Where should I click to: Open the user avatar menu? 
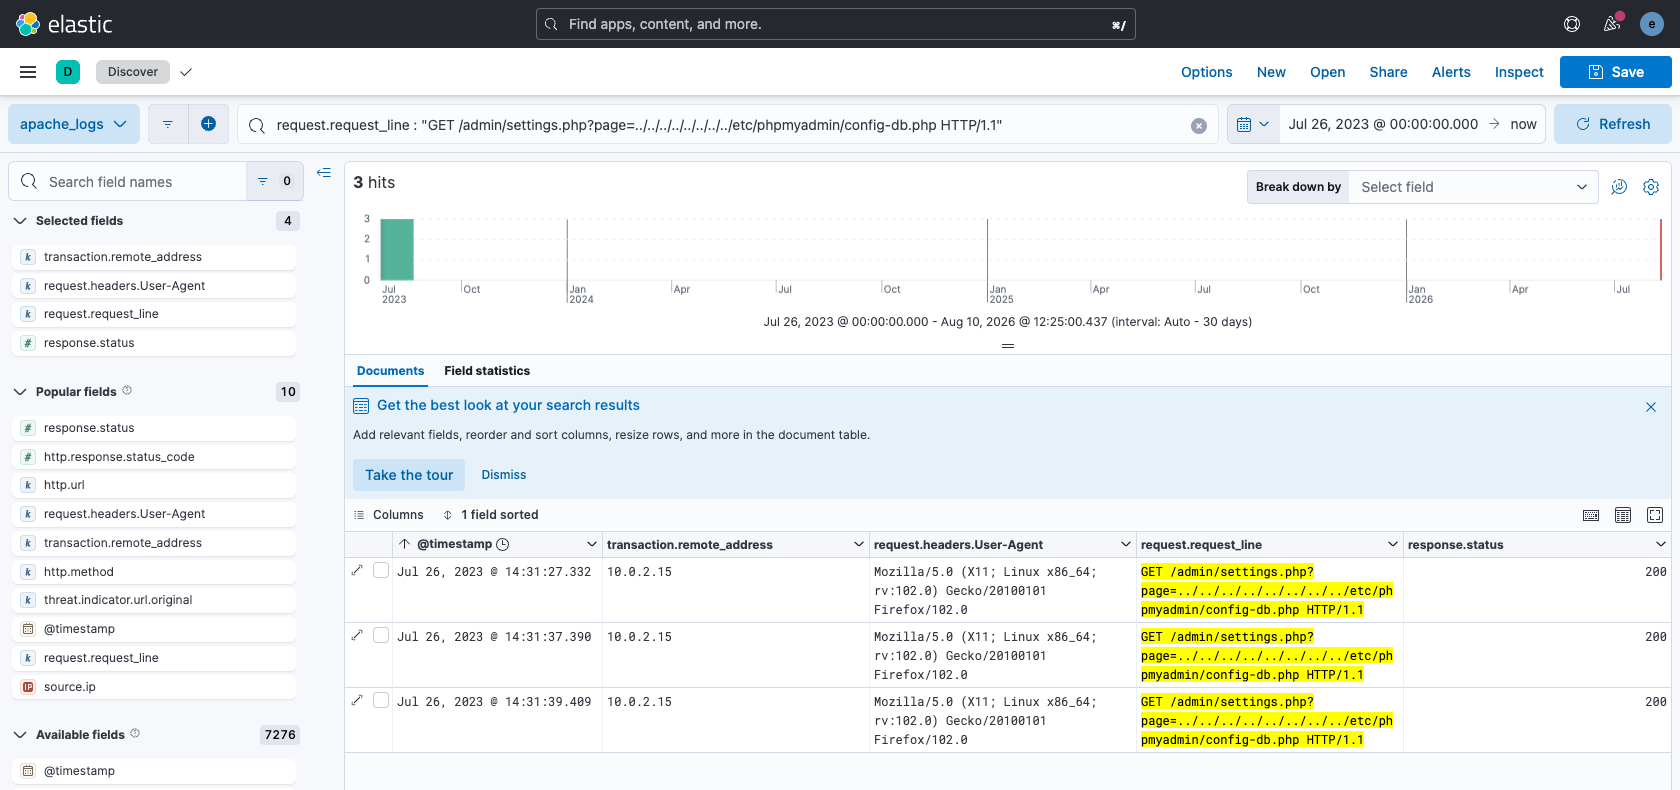[1652, 24]
